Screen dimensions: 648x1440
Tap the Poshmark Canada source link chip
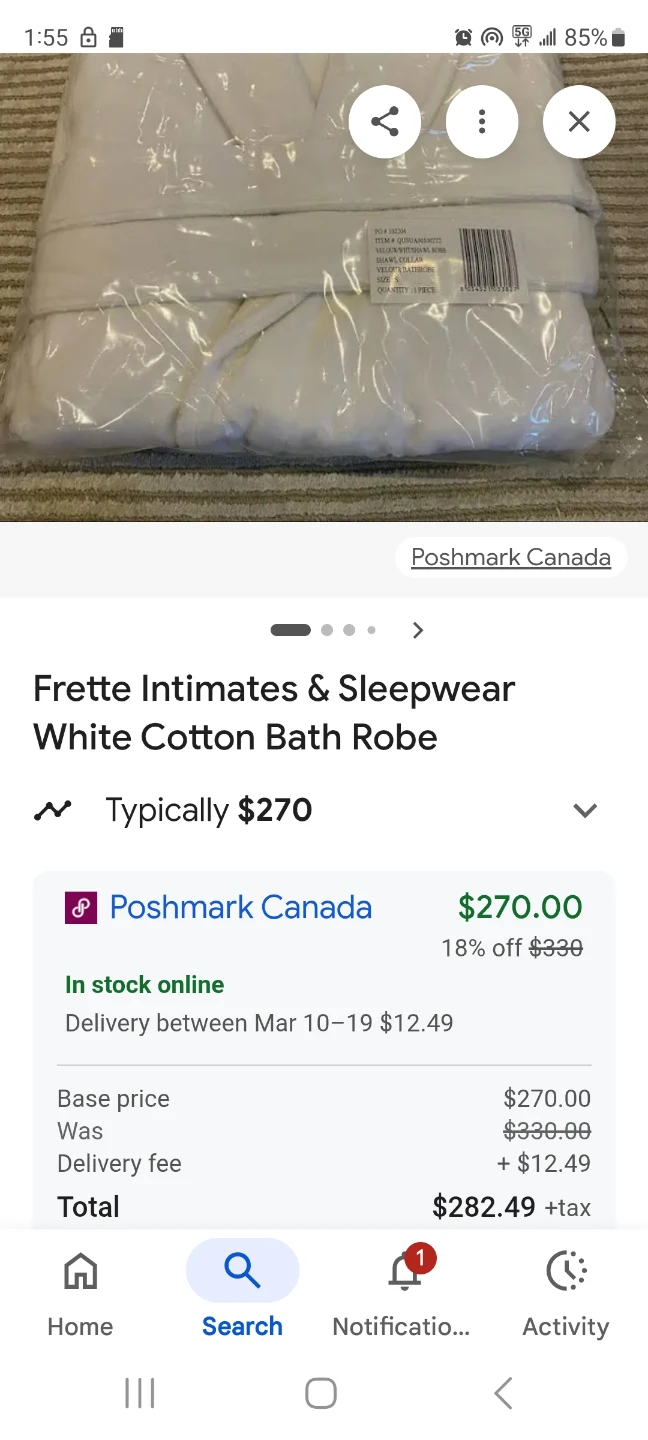tap(511, 557)
